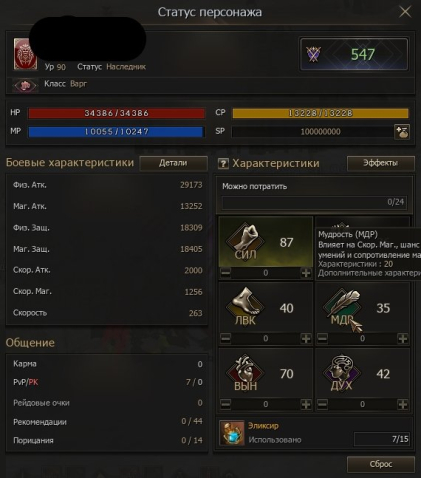The width and height of the screenshot is (421, 478).
Task: Click the Варг class icon
Action: point(25,86)
